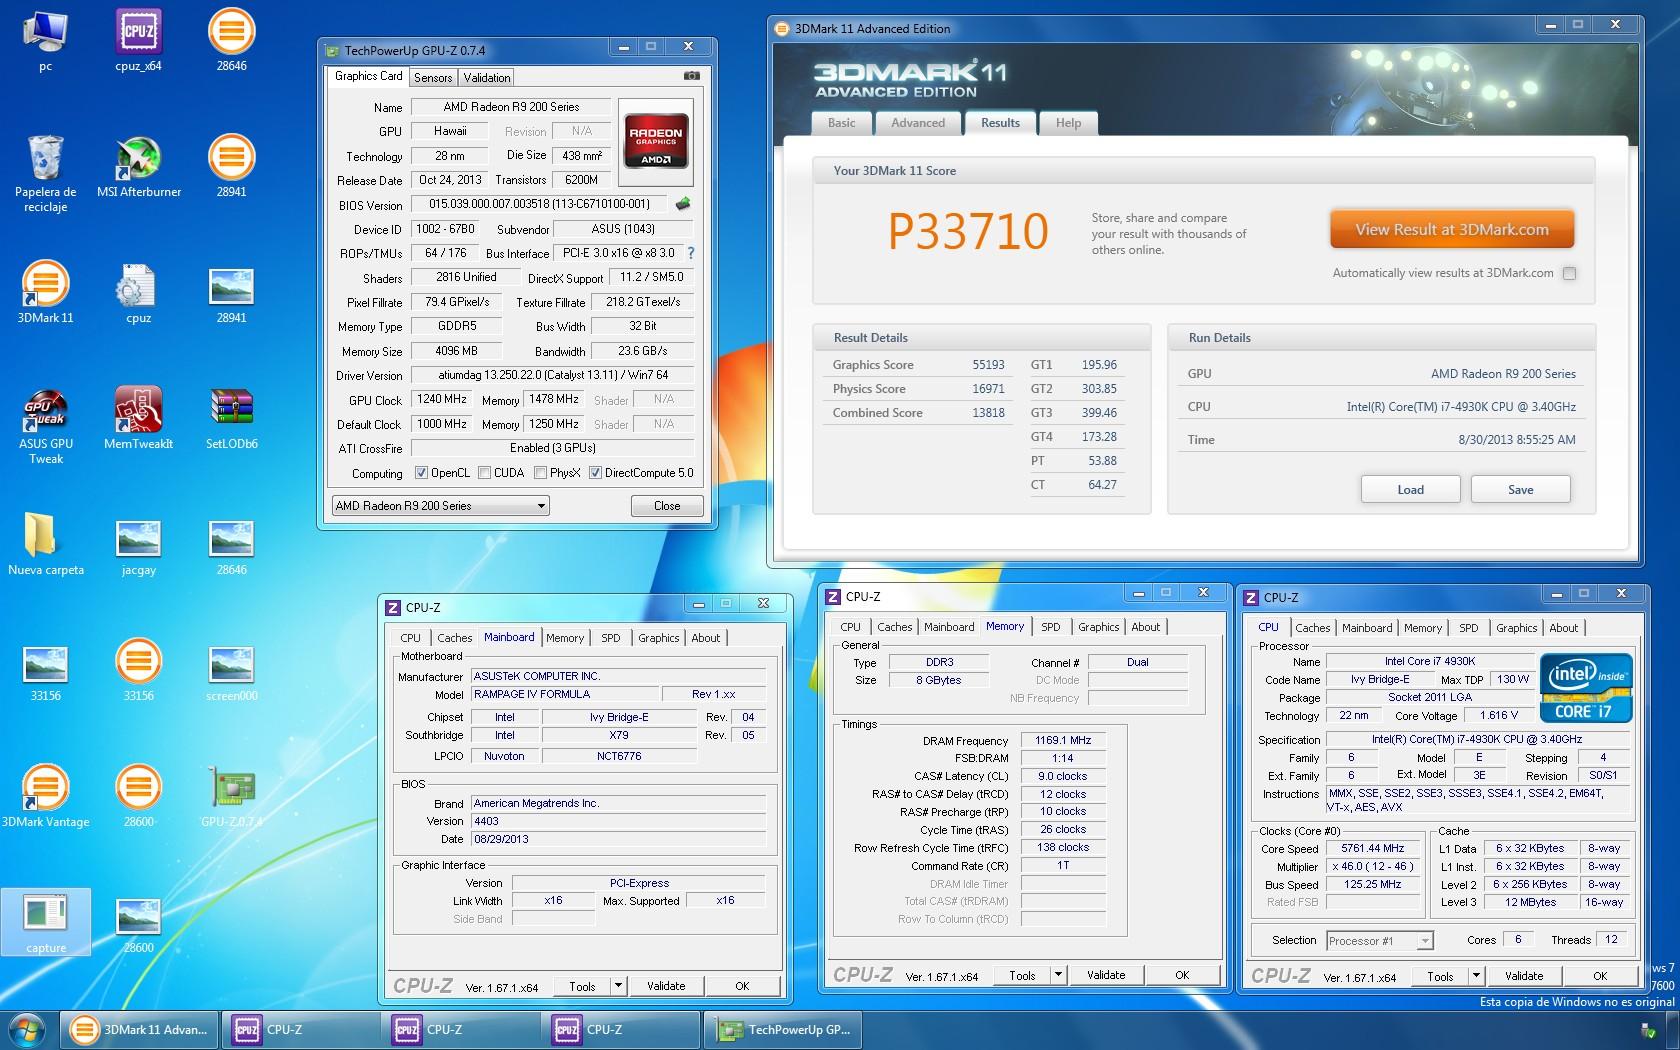1680x1050 pixels.
Task: Select Caches tab in Mainboard CPU-Z window
Action: [454, 638]
